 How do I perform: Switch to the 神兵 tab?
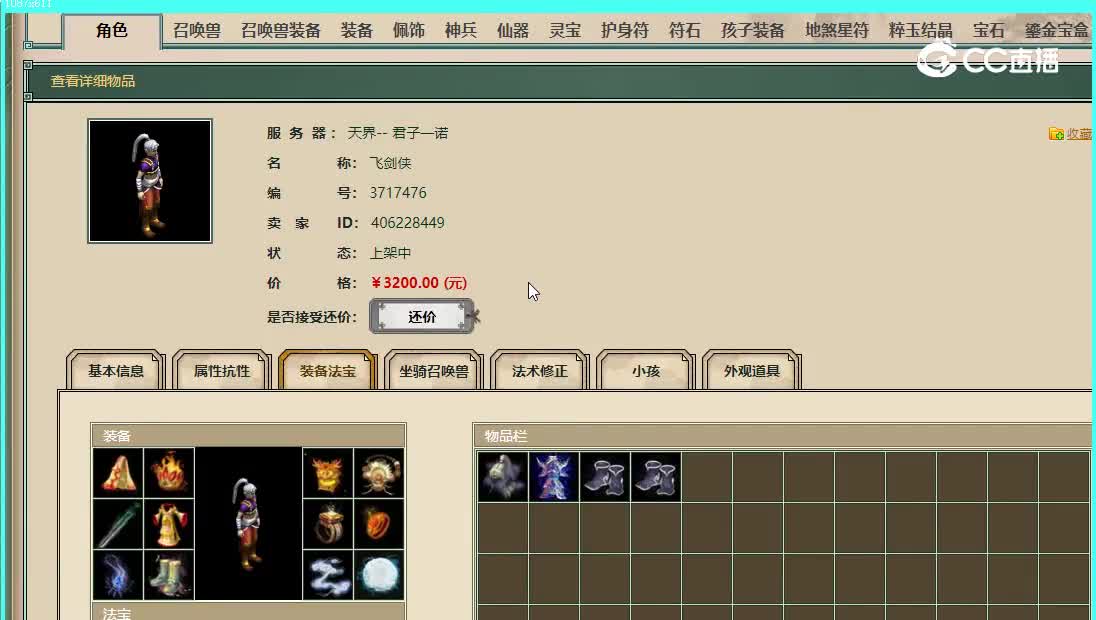pos(461,31)
